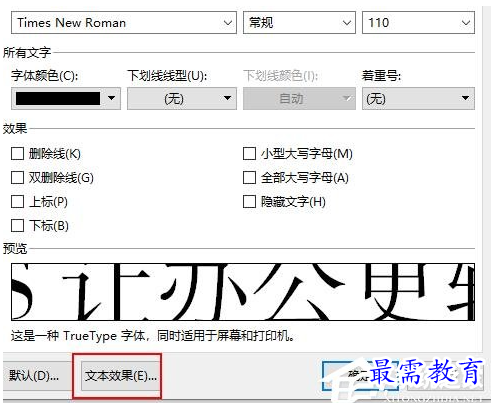Screen dimensions: 491x403
Task: Enable the 双删除线(G) checkbox
Action: (17, 178)
